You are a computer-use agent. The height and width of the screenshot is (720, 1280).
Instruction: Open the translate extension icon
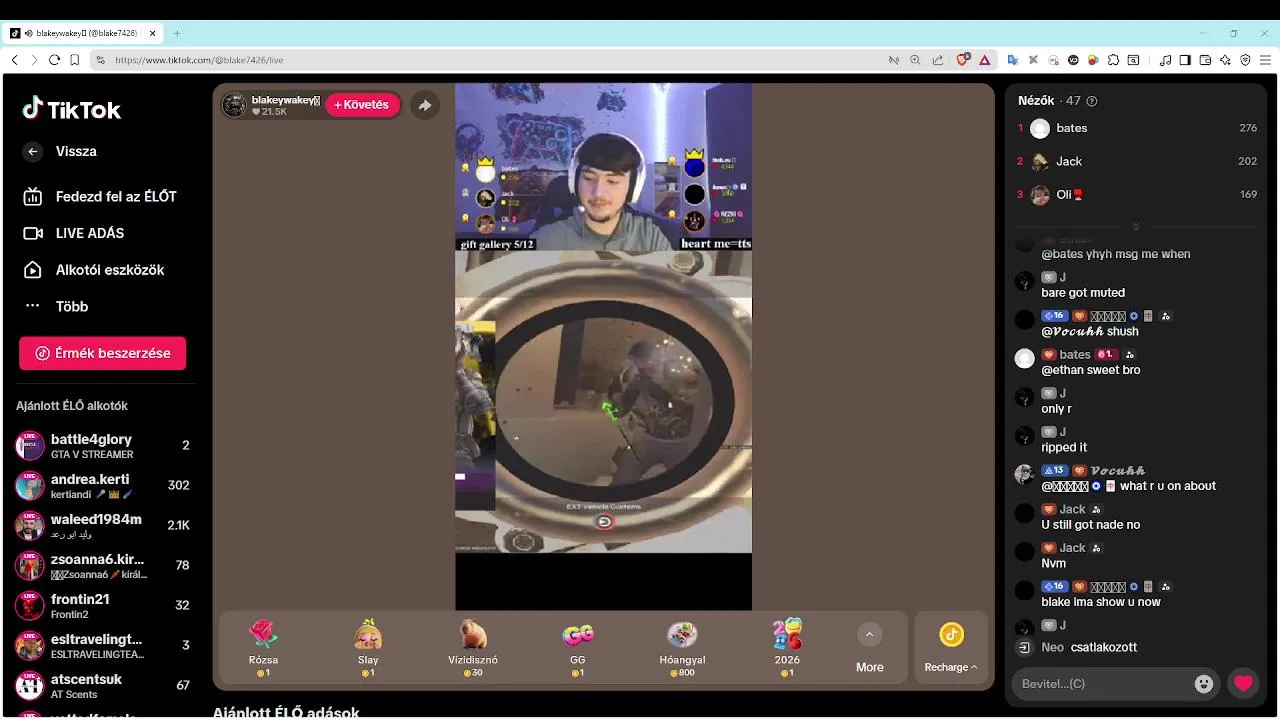1013,60
